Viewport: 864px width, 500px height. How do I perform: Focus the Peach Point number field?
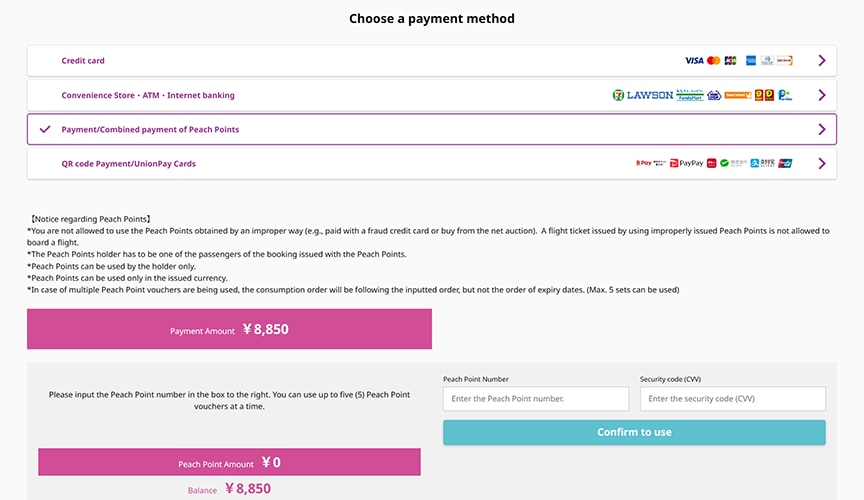(x=536, y=399)
